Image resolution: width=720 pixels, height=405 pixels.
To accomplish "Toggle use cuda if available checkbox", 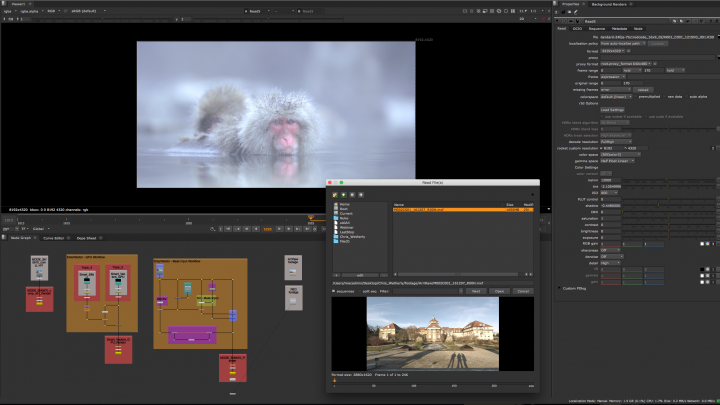I will (646, 117).
